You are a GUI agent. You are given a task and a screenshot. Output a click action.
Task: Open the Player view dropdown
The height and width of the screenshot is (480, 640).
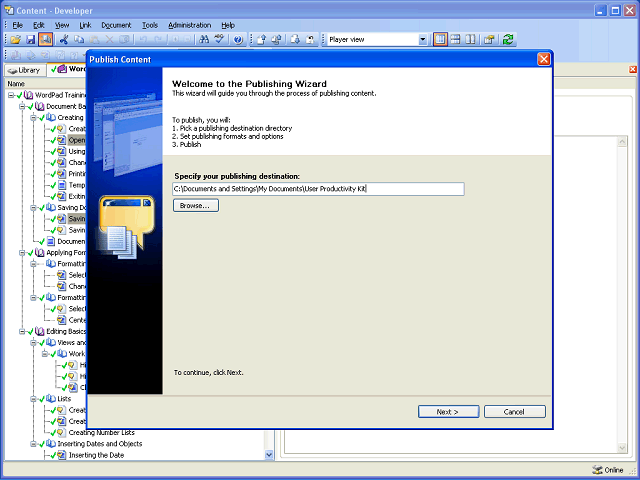[422, 40]
